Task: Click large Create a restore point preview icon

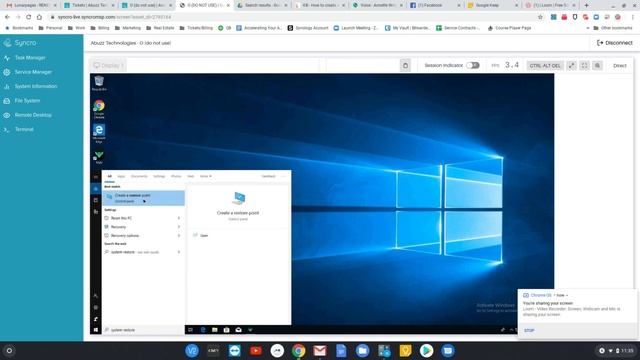Action: (238, 199)
